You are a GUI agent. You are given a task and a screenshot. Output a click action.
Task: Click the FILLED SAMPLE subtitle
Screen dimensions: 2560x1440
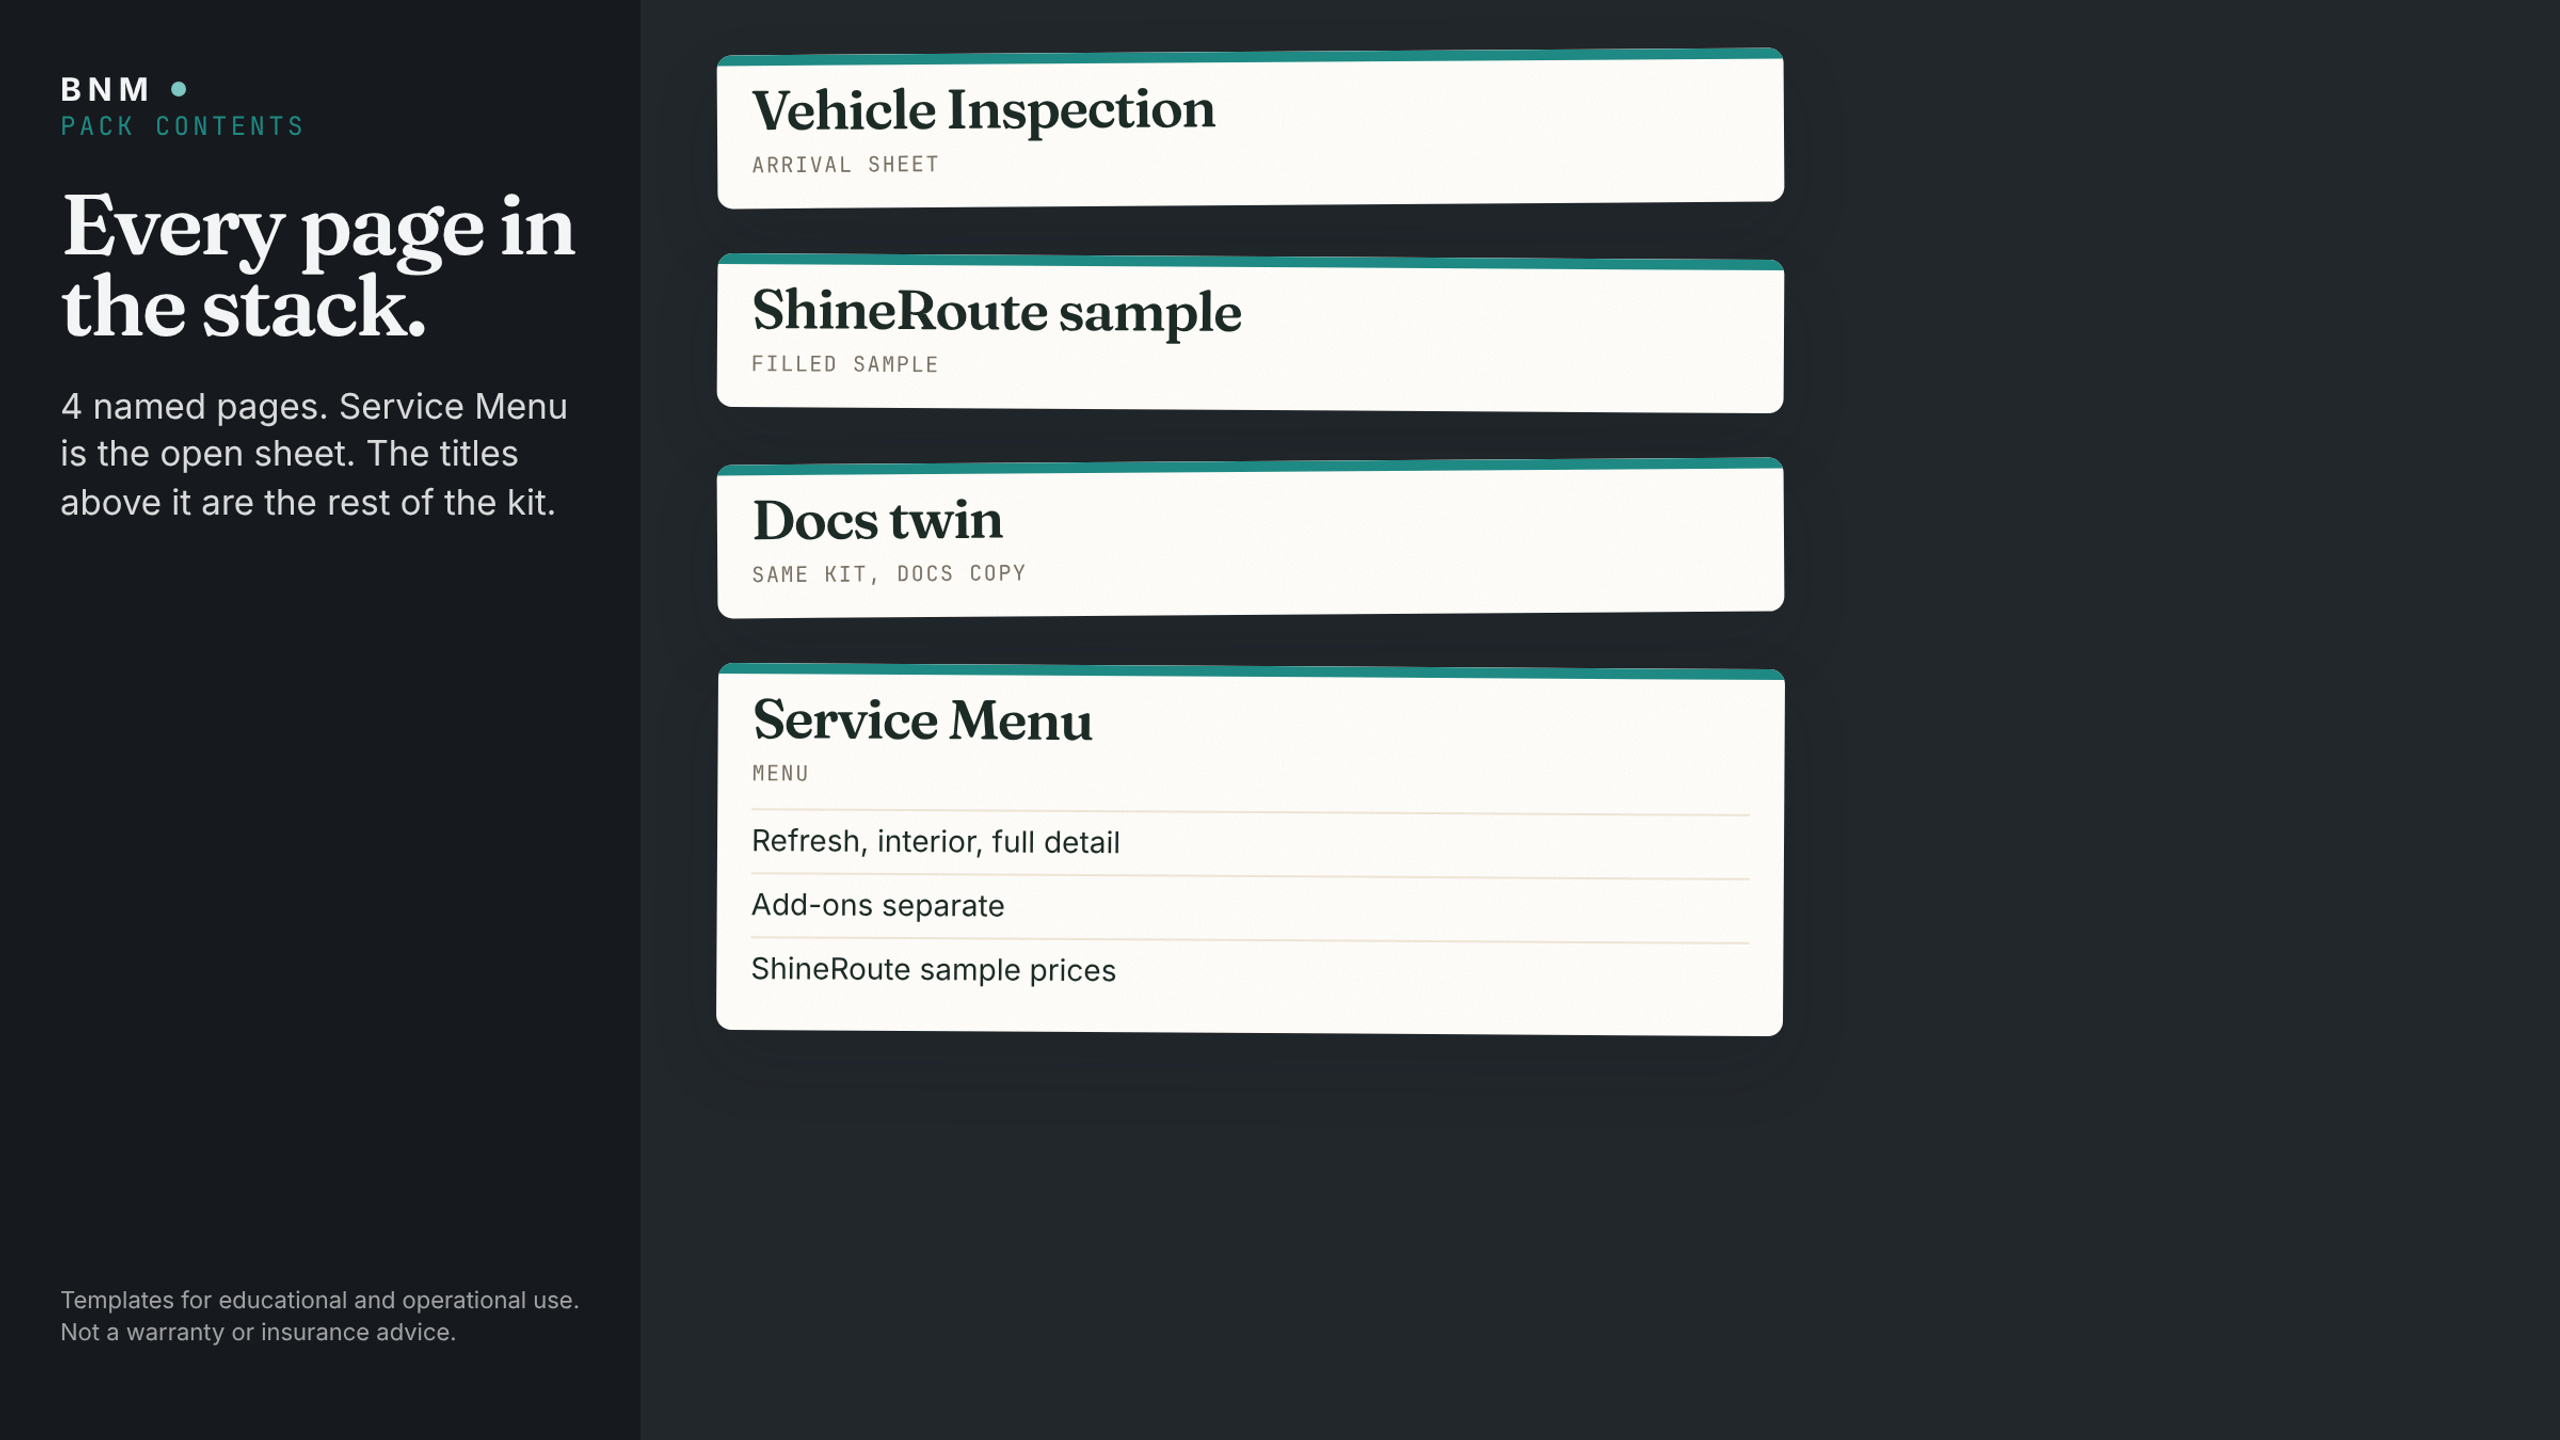click(845, 364)
